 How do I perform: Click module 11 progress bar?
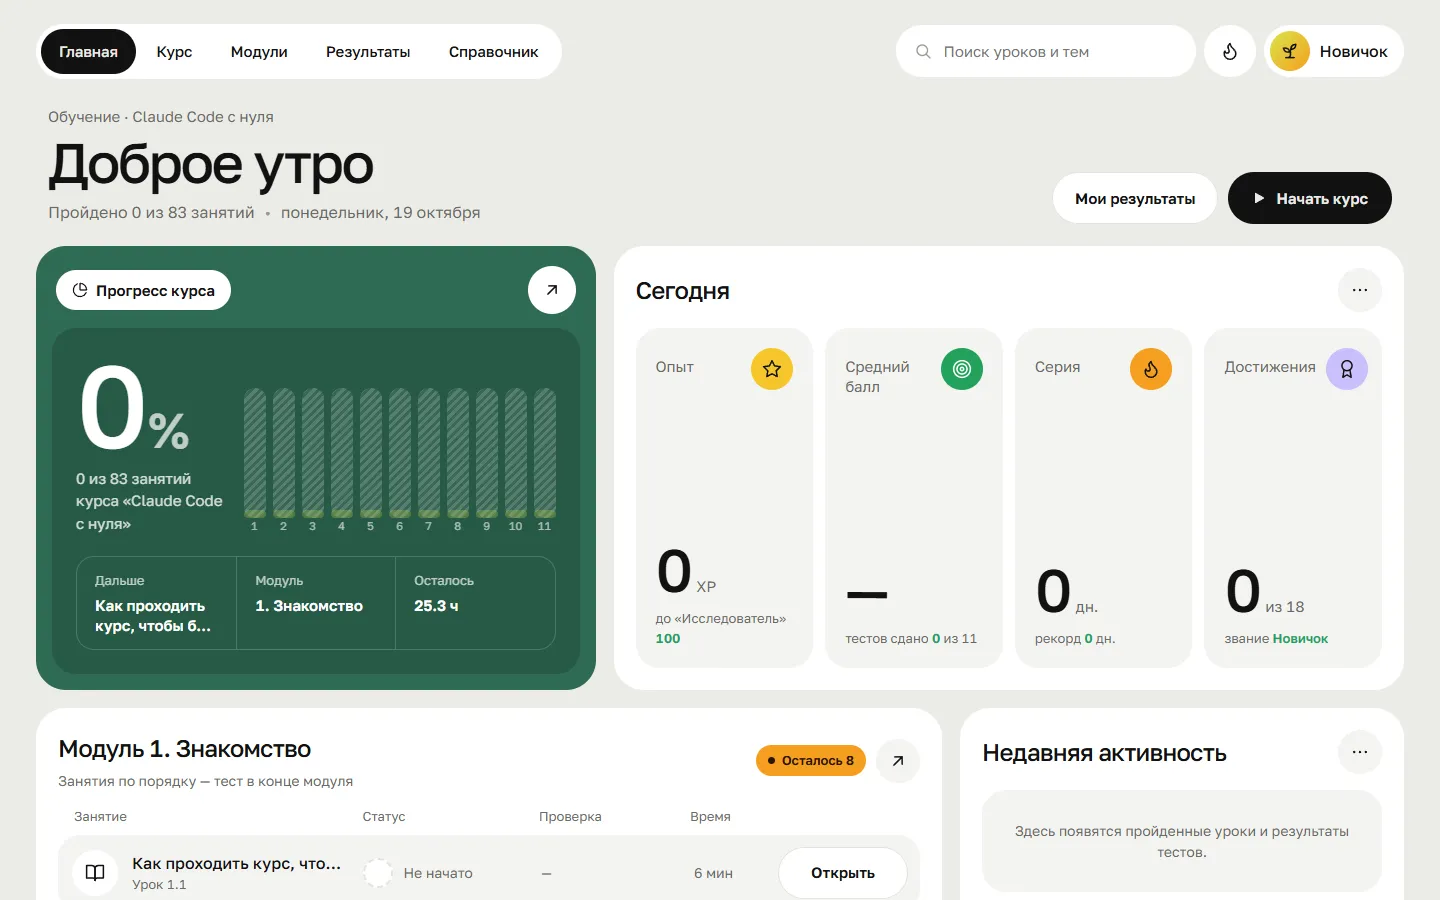545,453
